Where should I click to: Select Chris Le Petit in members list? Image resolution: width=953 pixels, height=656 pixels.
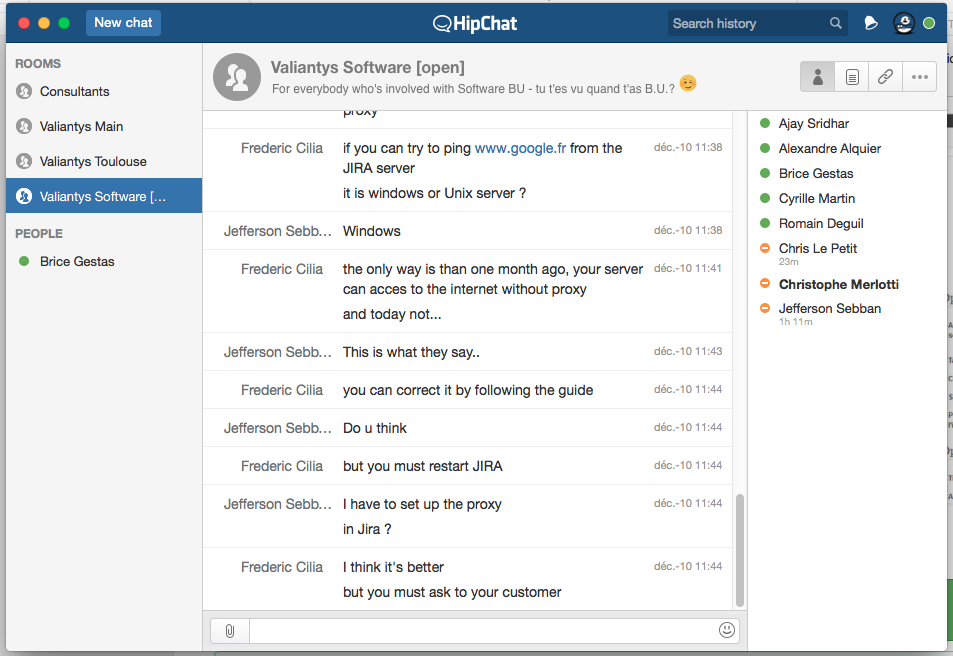(817, 248)
